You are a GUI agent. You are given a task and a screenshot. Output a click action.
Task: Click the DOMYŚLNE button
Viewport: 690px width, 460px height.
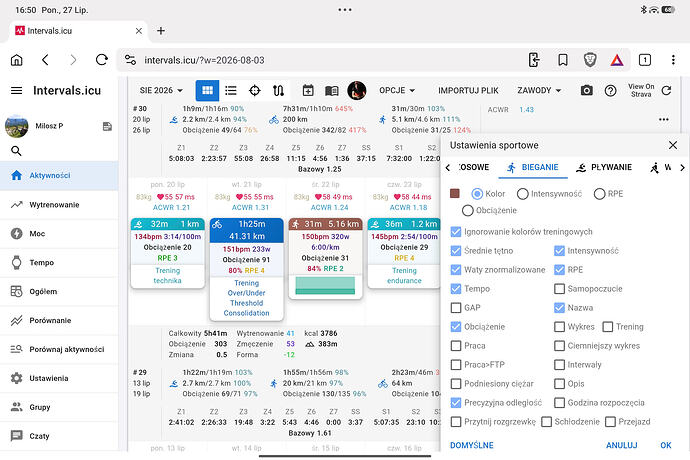point(472,445)
